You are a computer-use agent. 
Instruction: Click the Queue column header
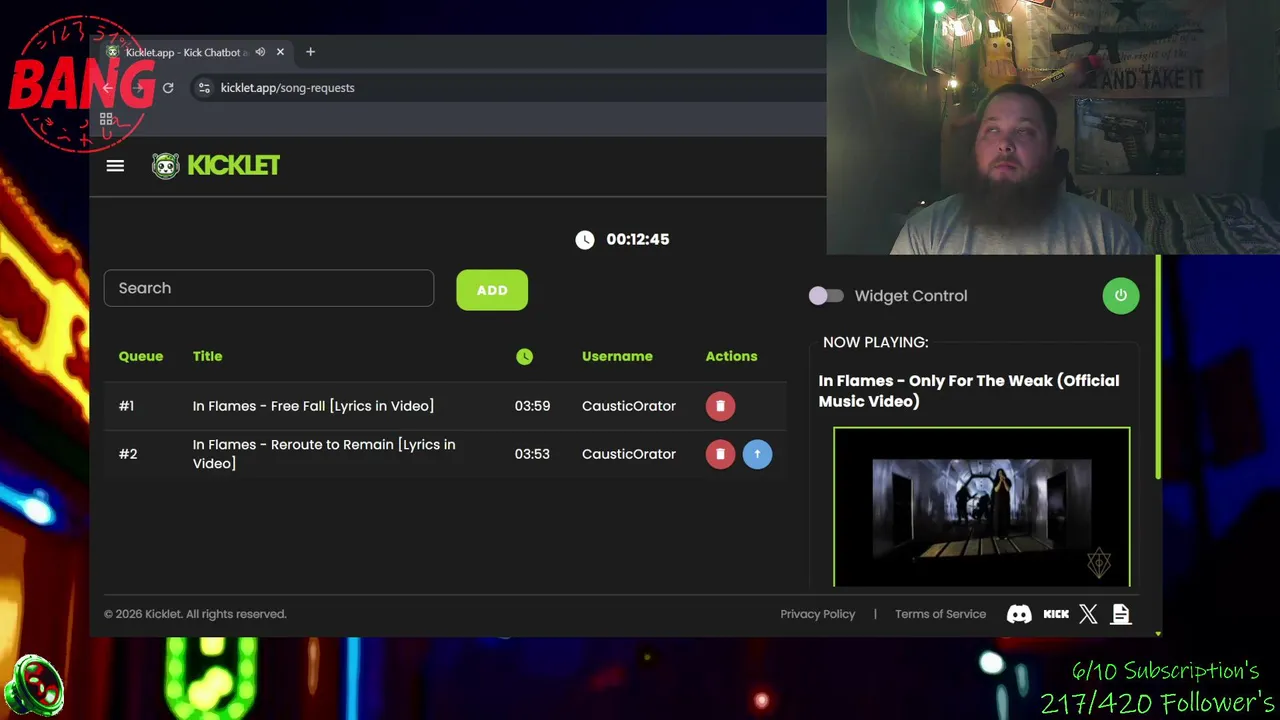tap(141, 356)
